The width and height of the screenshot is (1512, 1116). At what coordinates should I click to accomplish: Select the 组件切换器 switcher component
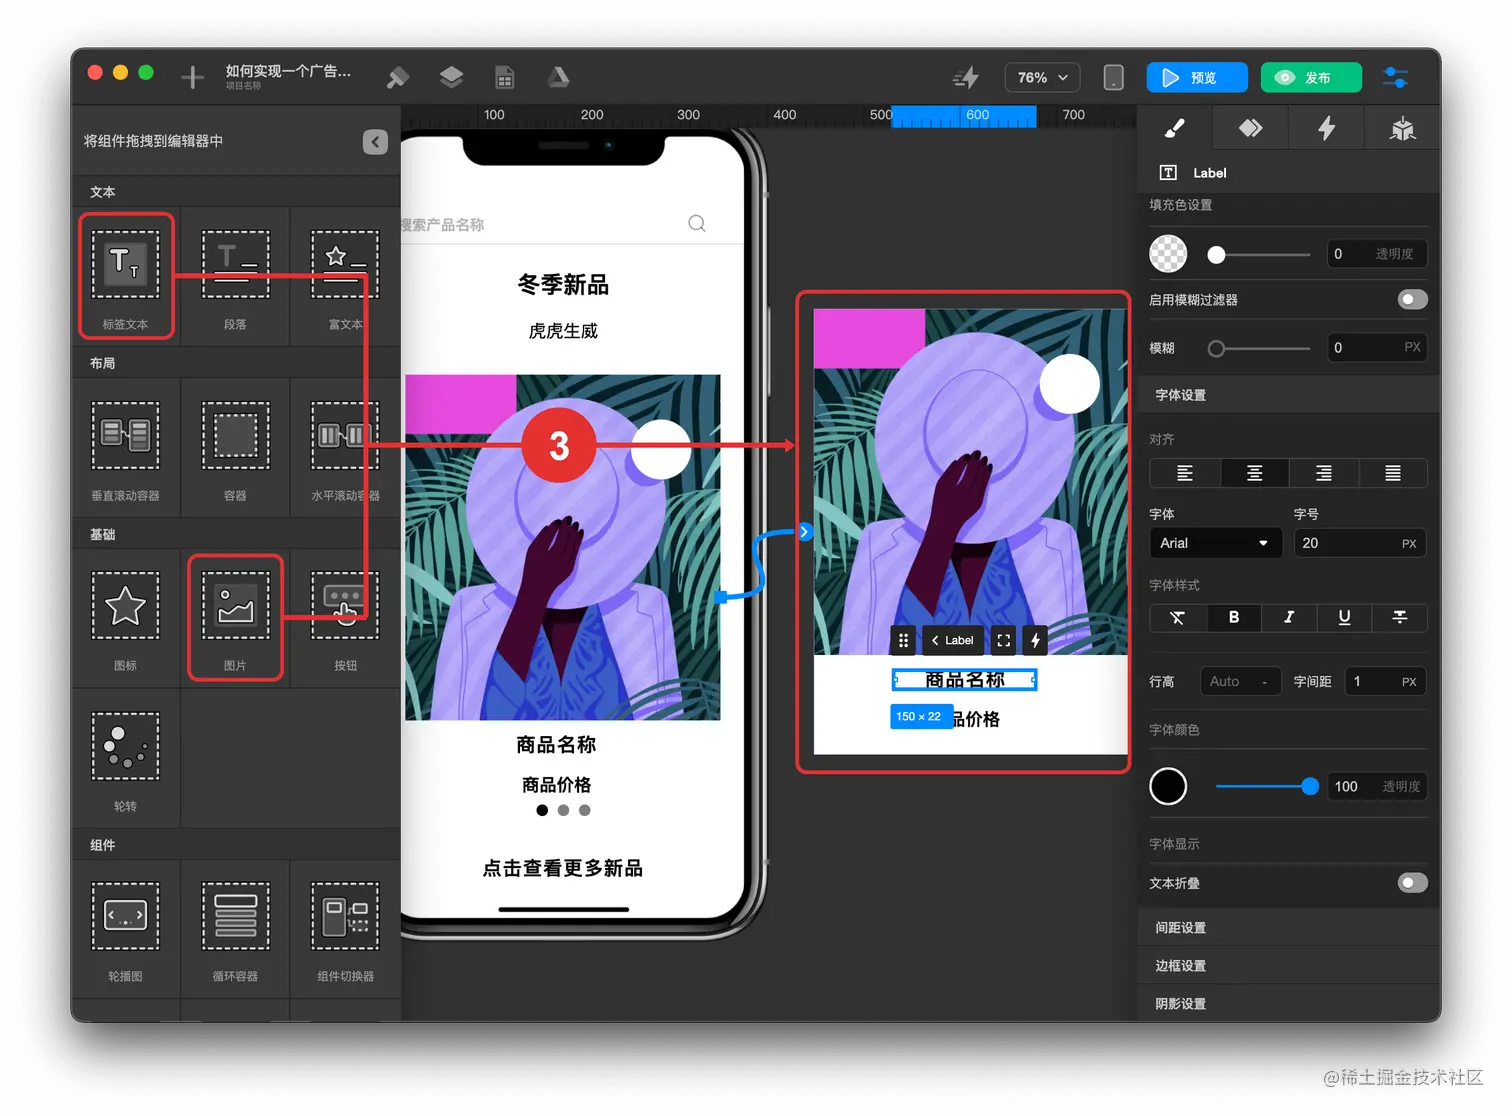[345, 928]
